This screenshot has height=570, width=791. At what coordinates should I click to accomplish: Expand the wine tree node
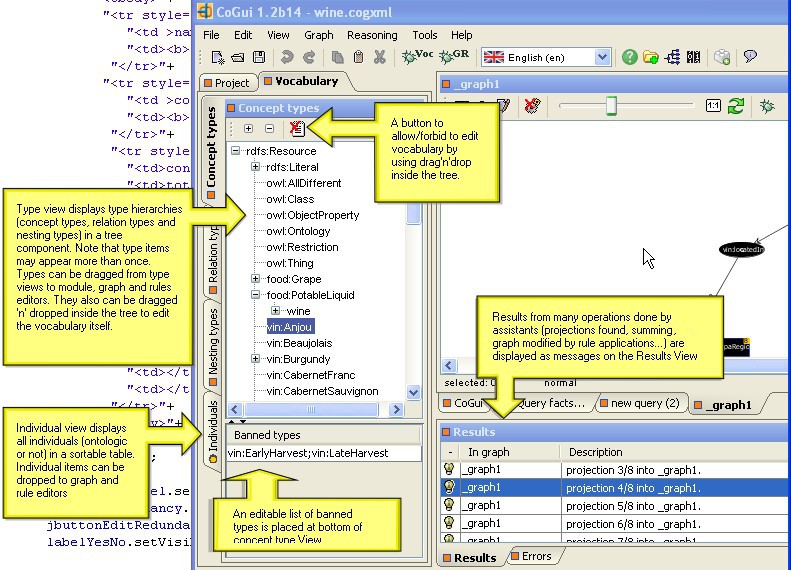point(275,311)
